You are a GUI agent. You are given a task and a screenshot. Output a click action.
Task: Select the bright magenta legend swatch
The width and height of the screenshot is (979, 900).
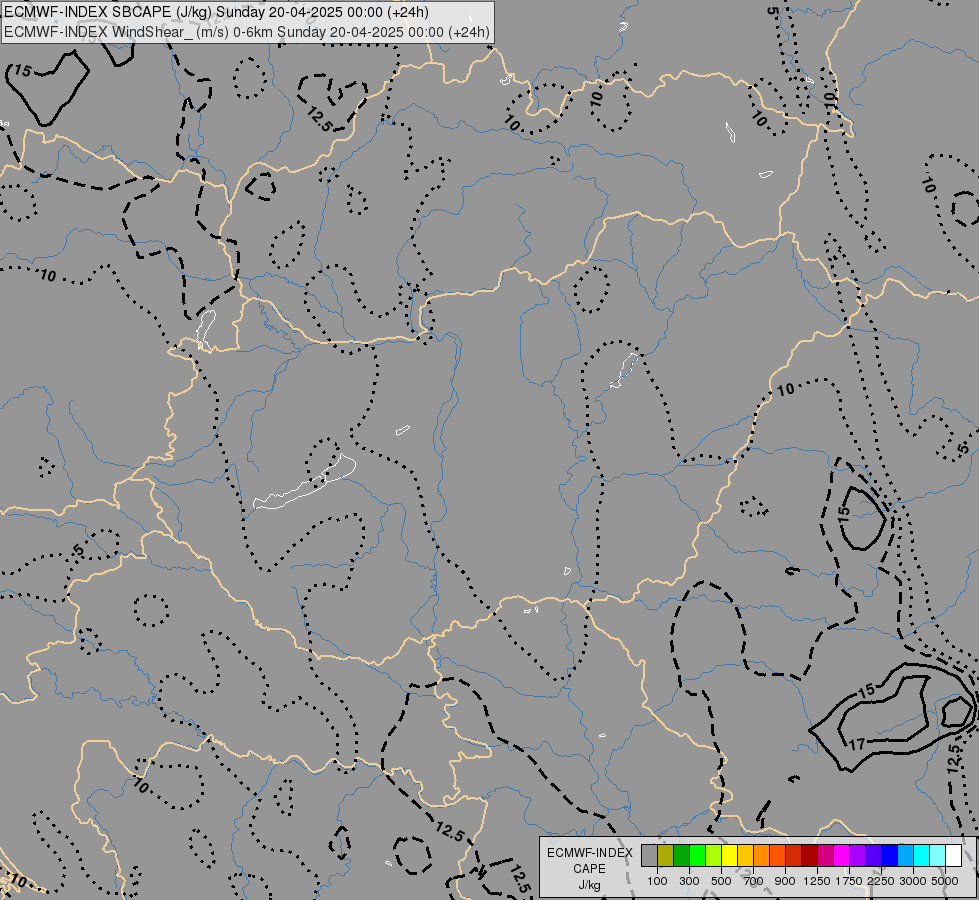pos(842,855)
